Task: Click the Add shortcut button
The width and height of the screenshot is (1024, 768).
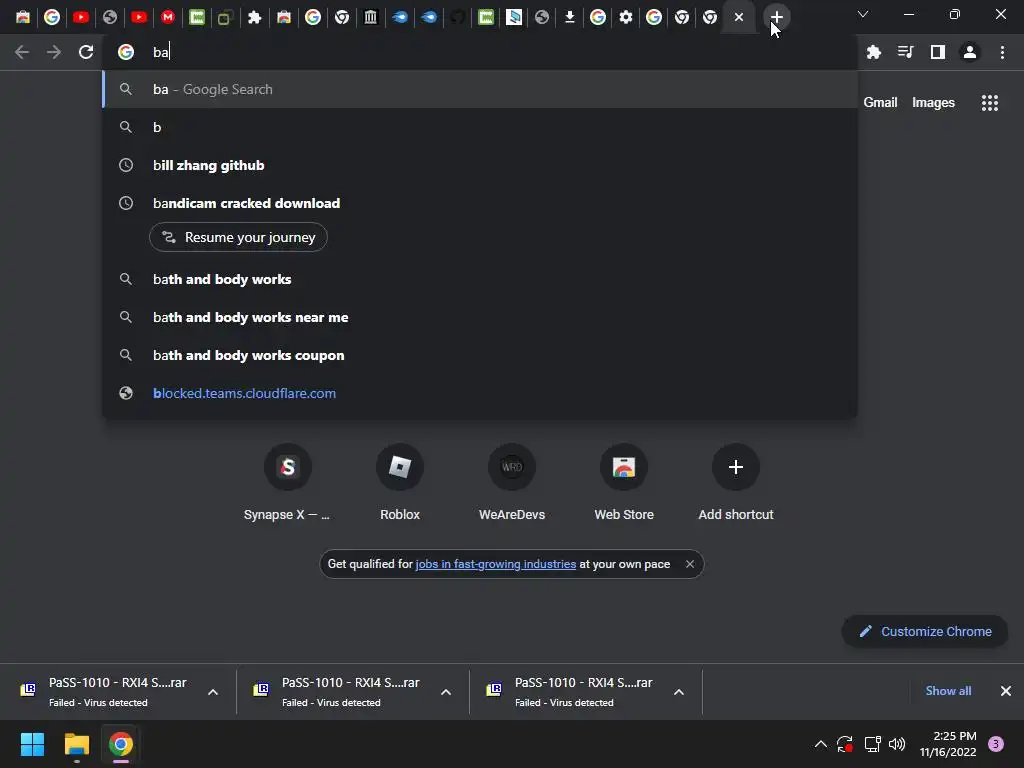Action: pos(736,482)
